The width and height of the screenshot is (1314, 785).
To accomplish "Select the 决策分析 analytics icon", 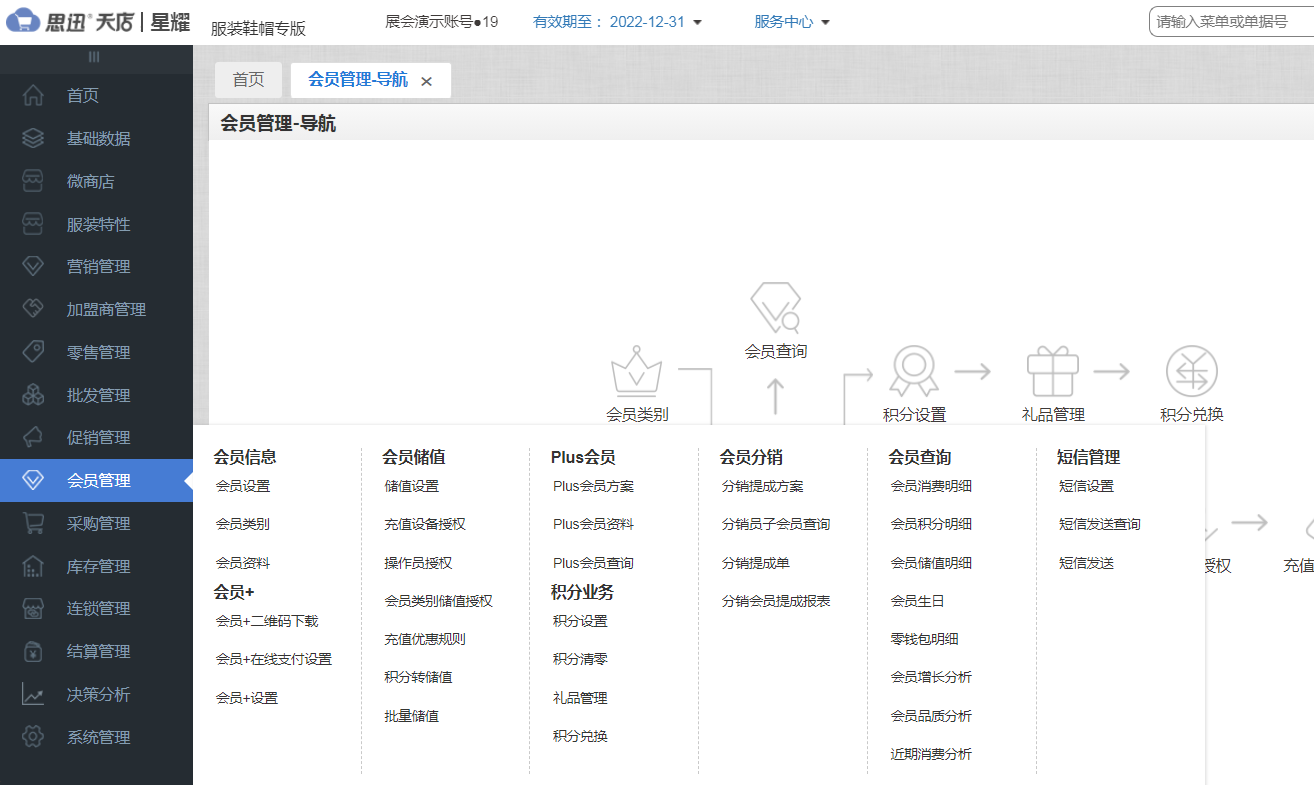I will (x=35, y=693).
